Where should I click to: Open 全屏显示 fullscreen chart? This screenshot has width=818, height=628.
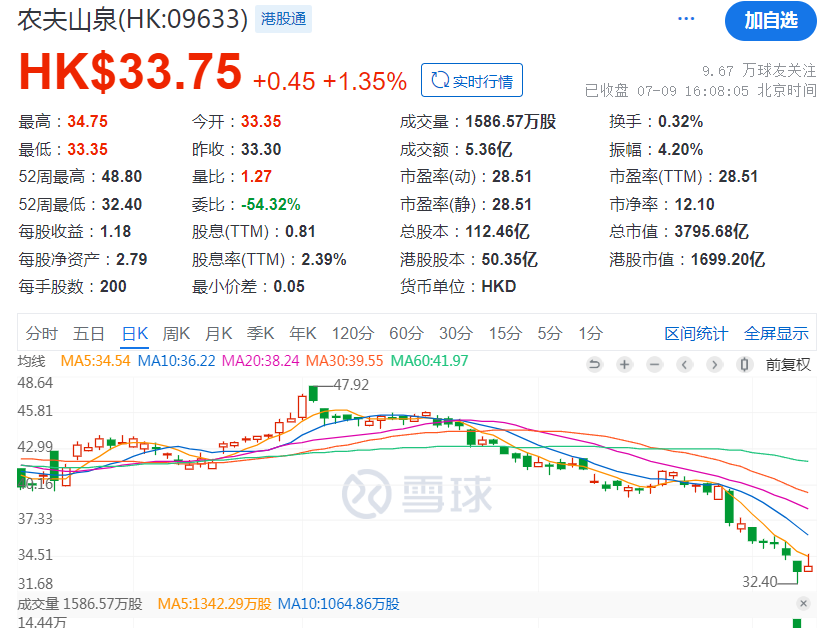point(776,333)
